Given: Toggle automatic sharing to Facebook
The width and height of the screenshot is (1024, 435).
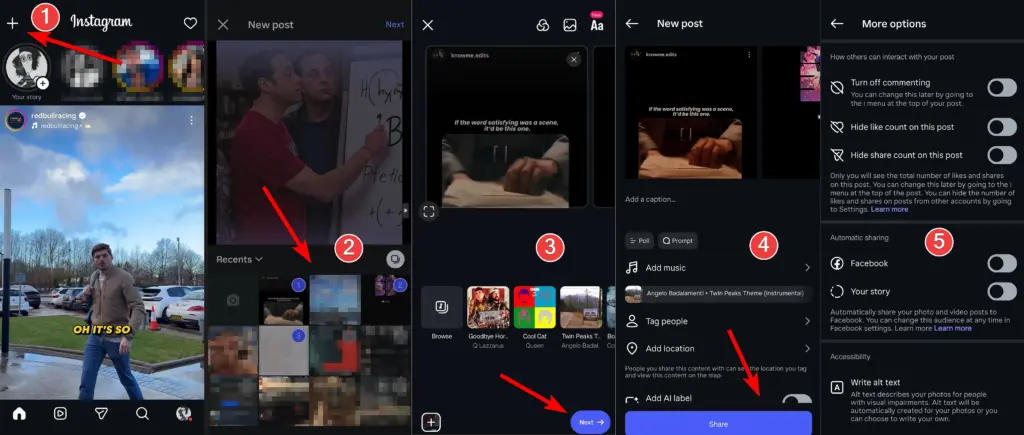Looking at the screenshot, I should click(1002, 263).
